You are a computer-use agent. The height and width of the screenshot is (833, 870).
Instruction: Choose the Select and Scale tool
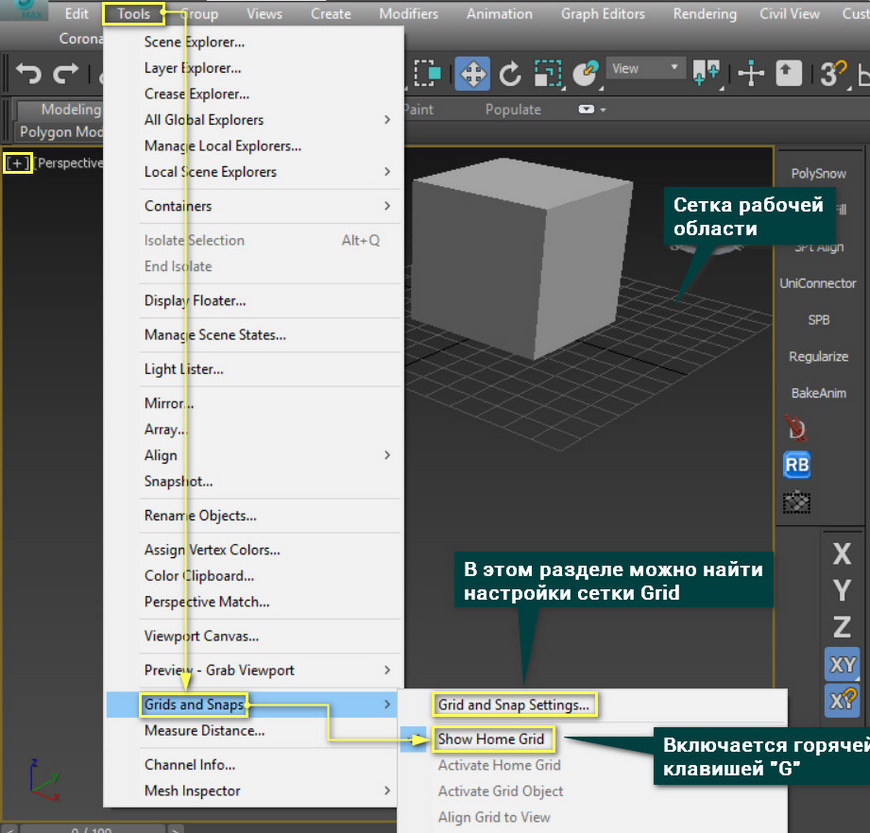pos(548,73)
